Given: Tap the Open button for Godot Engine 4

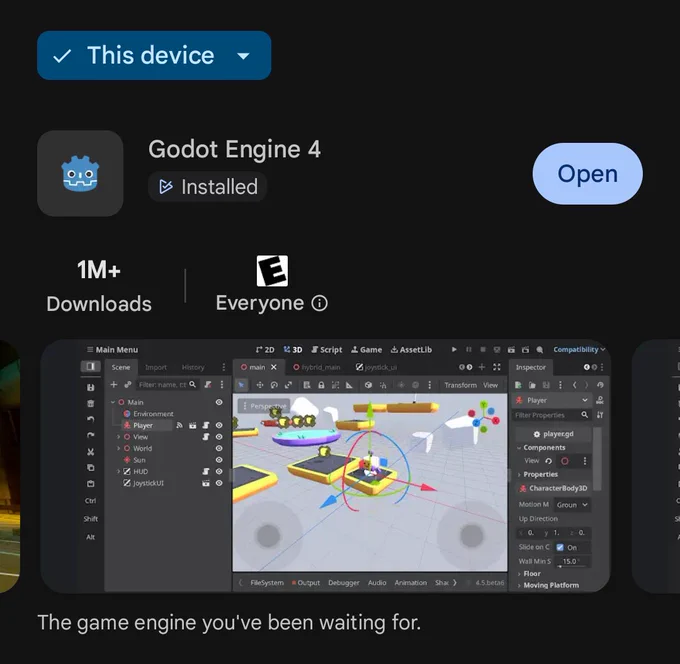Looking at the screenshot, I should (x=587, y=174).
